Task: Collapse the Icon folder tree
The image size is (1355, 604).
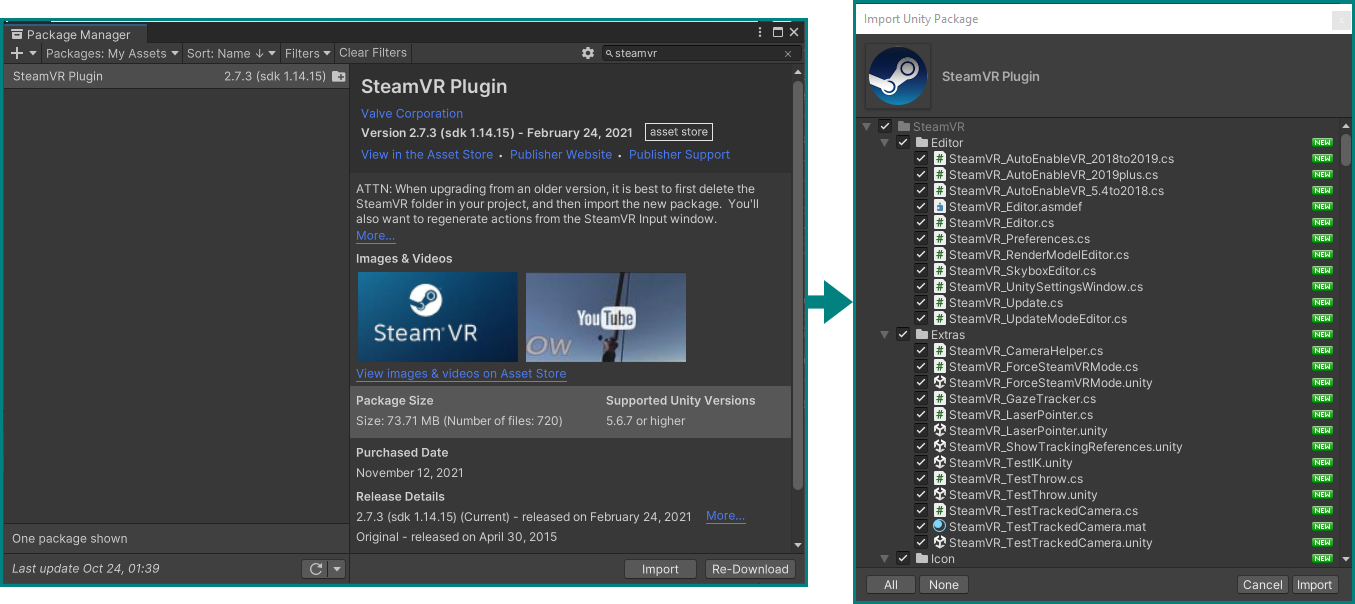Action: click(885, 559)
